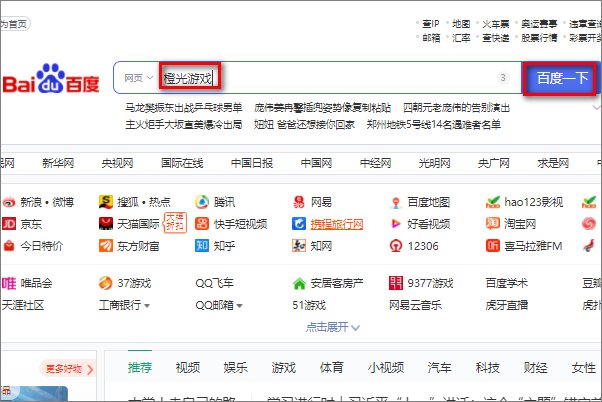602x402 pixels.
Task: Open the 查快递 tool link
Action: [496, 38]
